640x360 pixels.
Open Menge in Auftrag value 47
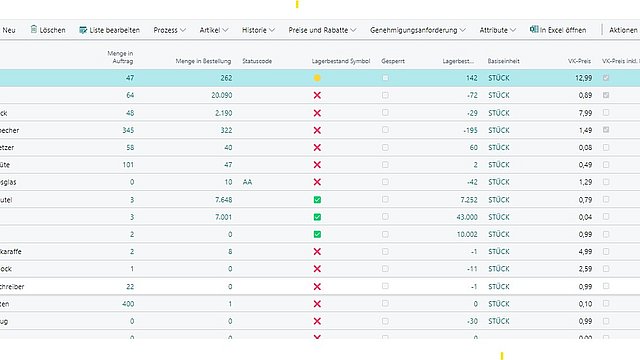(x=130, y=78)
